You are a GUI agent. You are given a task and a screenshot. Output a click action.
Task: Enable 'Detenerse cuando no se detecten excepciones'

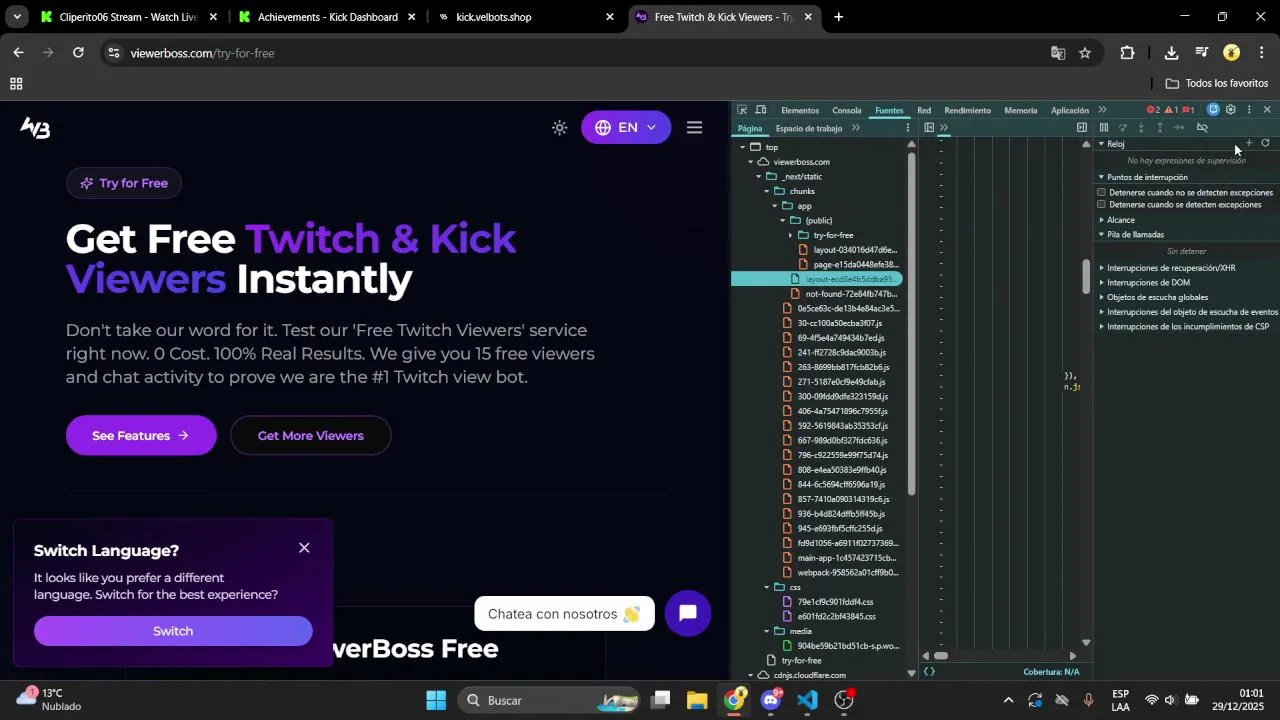1102,192
